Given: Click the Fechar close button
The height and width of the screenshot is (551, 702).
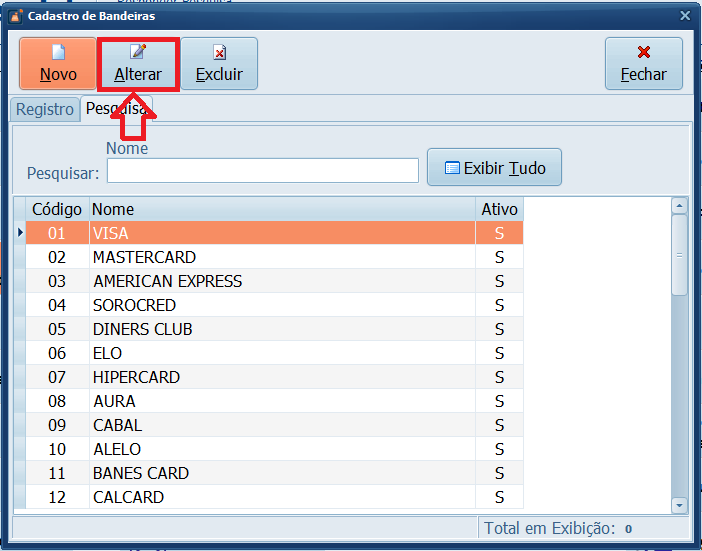Looking at the screenshot, I should (643, 64).
